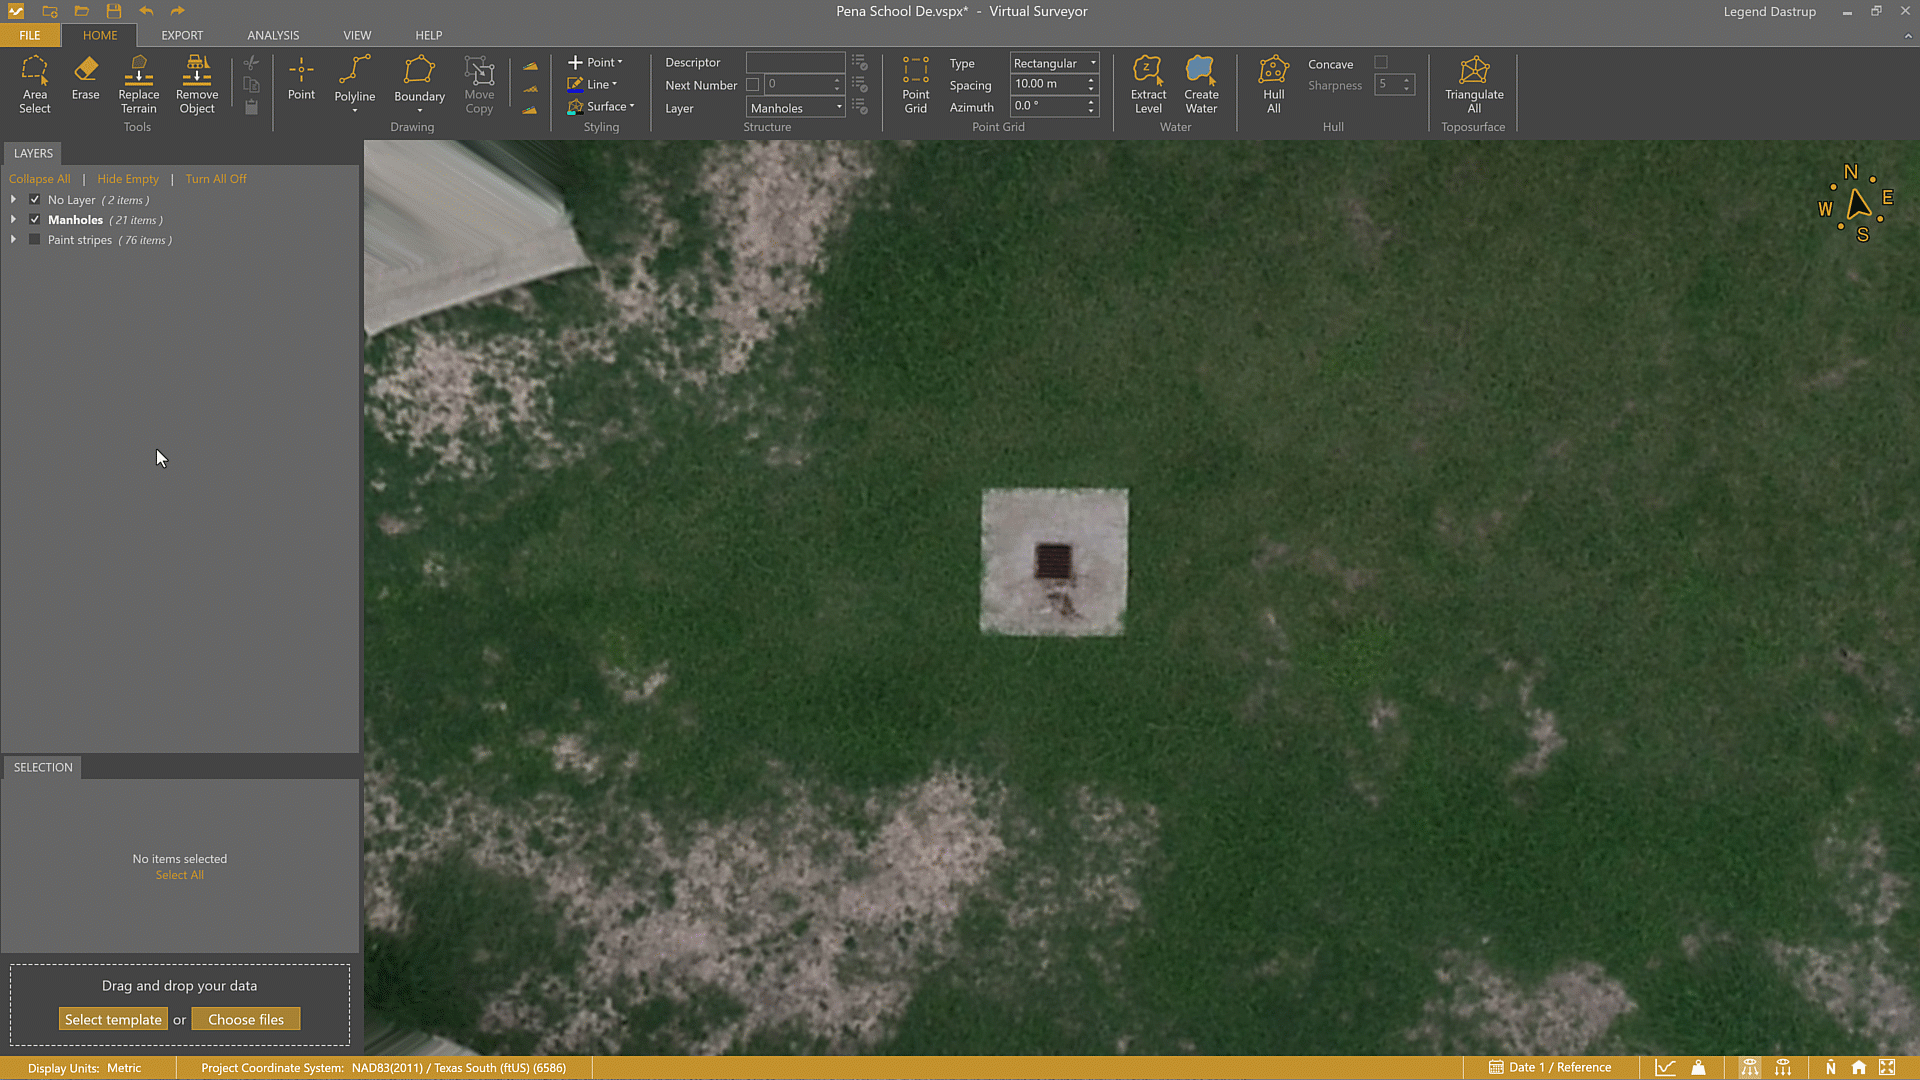
Task: Click the Descriptor input field
Action: pos(795,62)
